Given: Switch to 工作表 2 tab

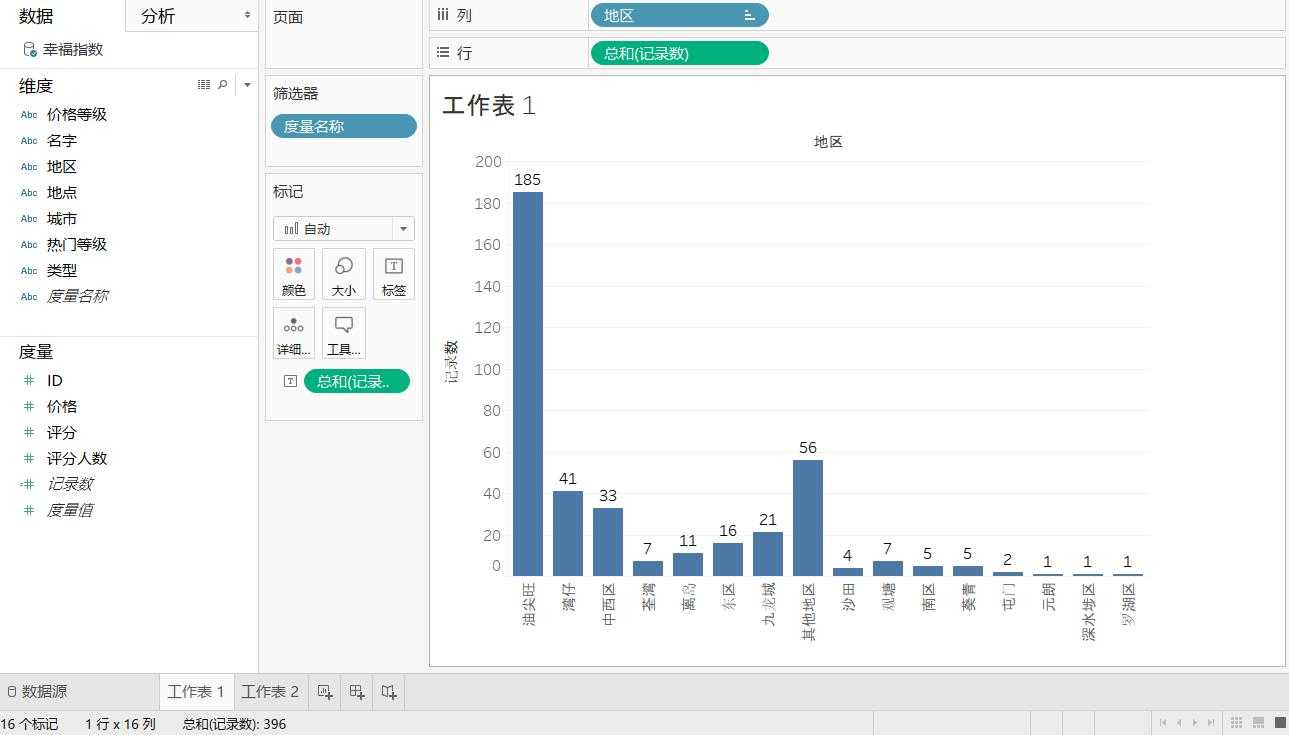Looking at the screenshot, I should [x=270, y=691].
